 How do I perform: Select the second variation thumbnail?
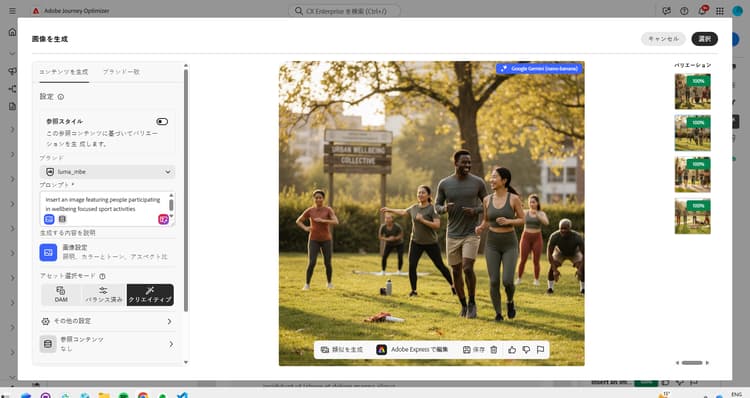693,133
